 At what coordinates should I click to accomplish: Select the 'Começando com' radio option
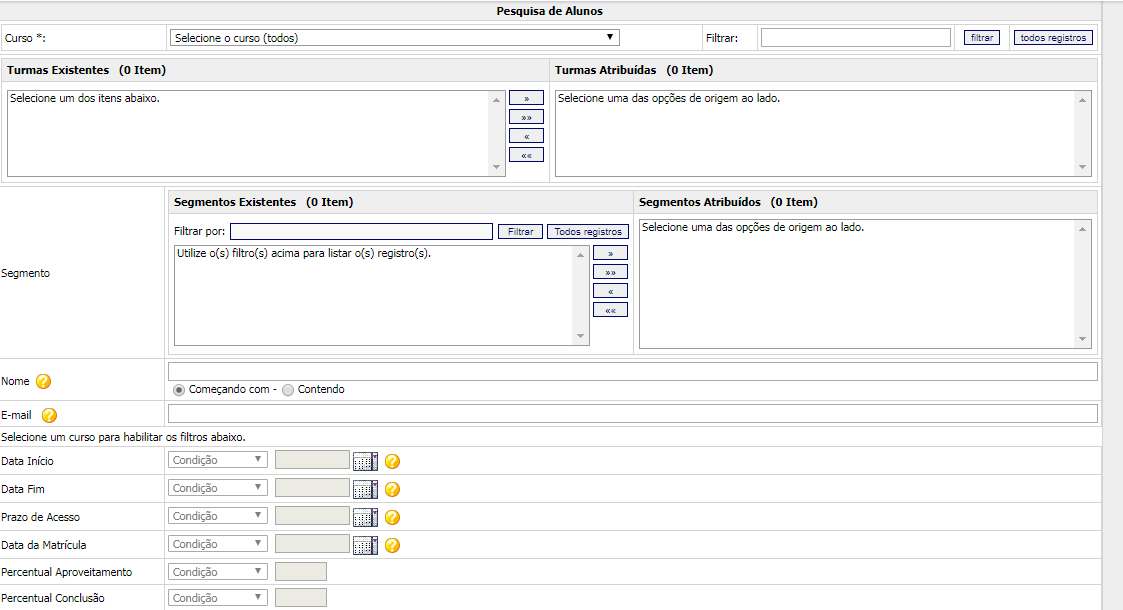[x=179, y=390]
